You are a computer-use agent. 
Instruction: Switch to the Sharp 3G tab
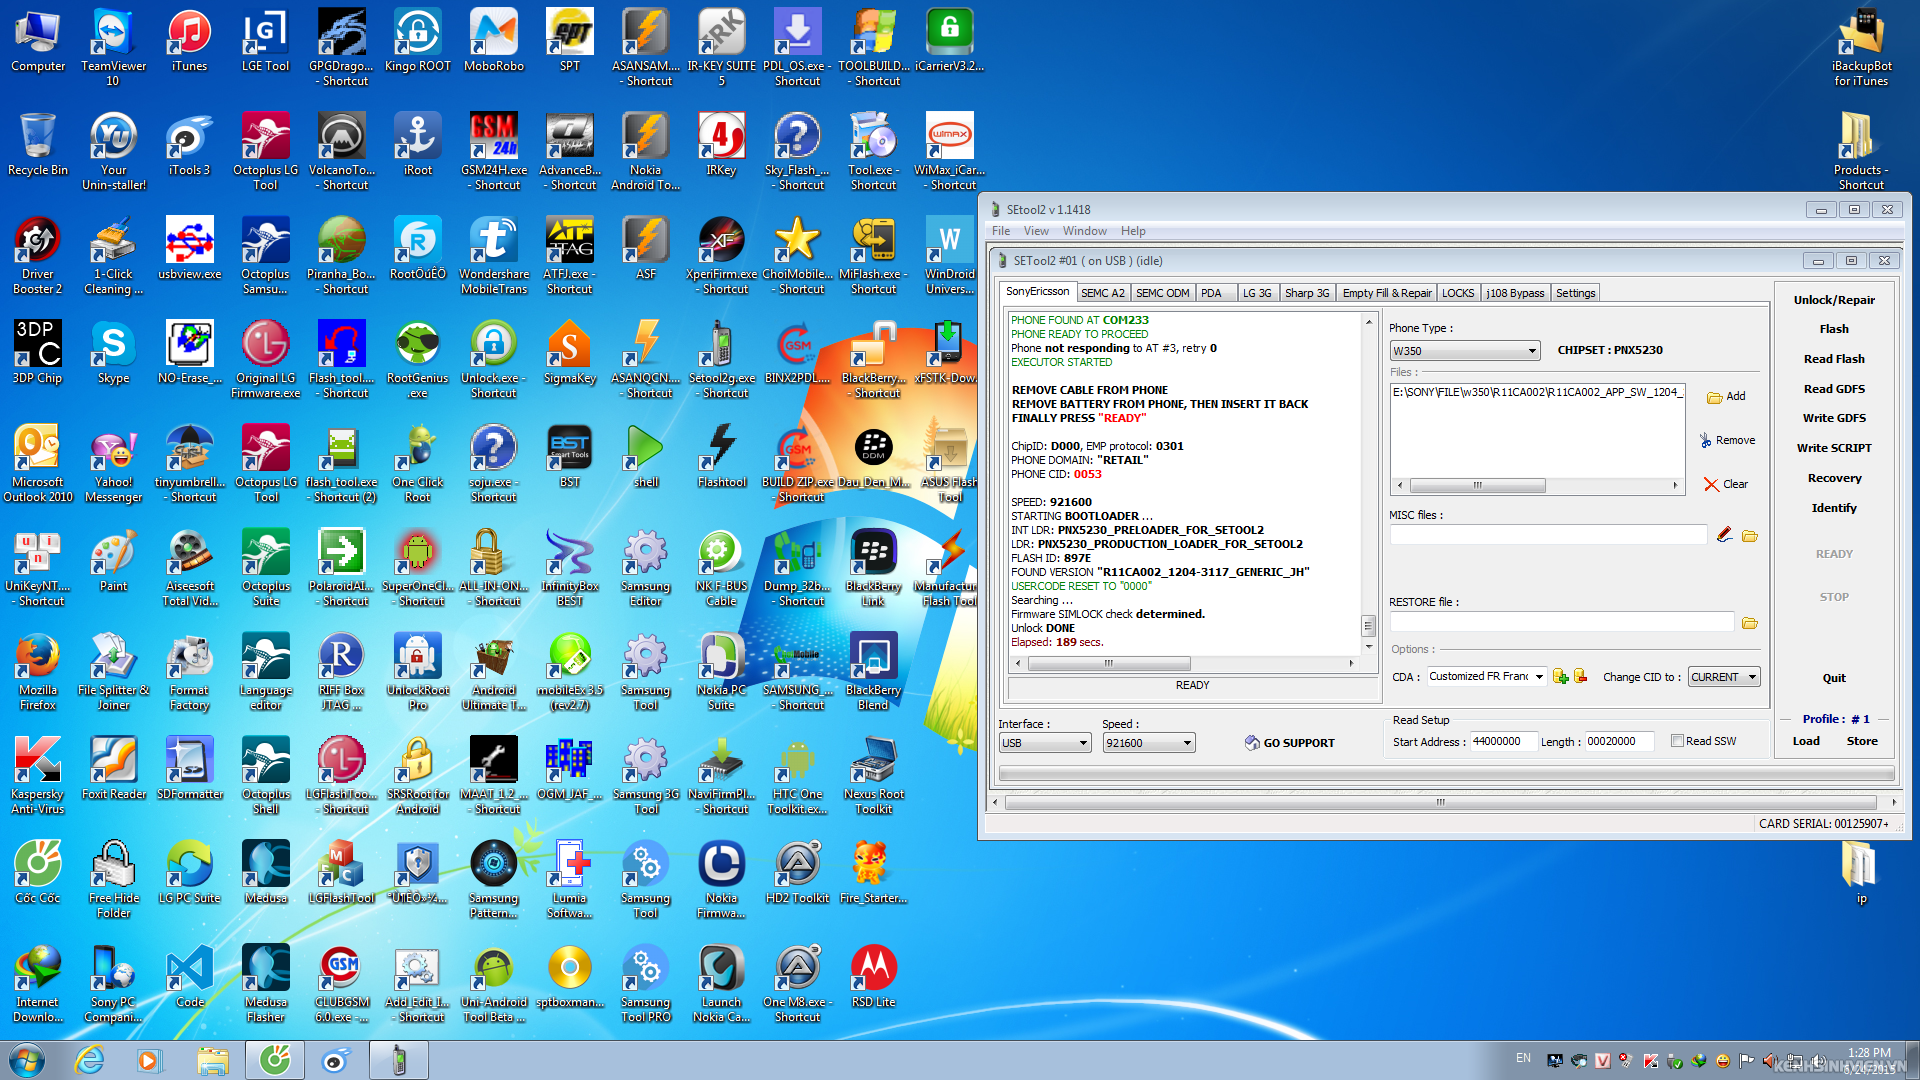click(1307, 293)
